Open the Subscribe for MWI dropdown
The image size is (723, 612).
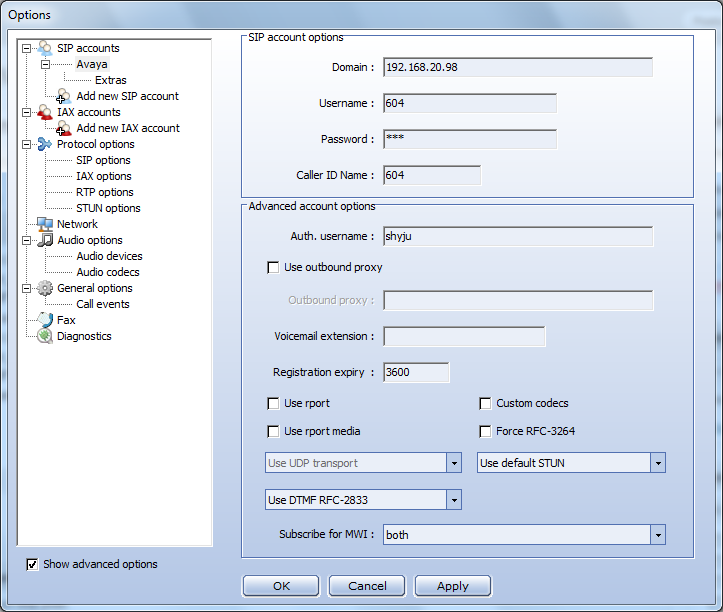[x=658, y=535]
